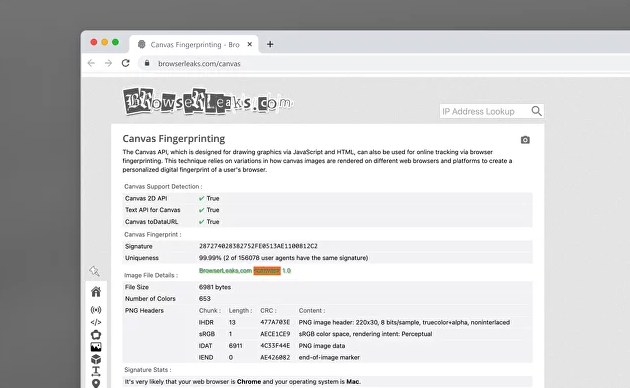Open the image picture sidebar icon

pyautogui.click(x=96, y=347)
